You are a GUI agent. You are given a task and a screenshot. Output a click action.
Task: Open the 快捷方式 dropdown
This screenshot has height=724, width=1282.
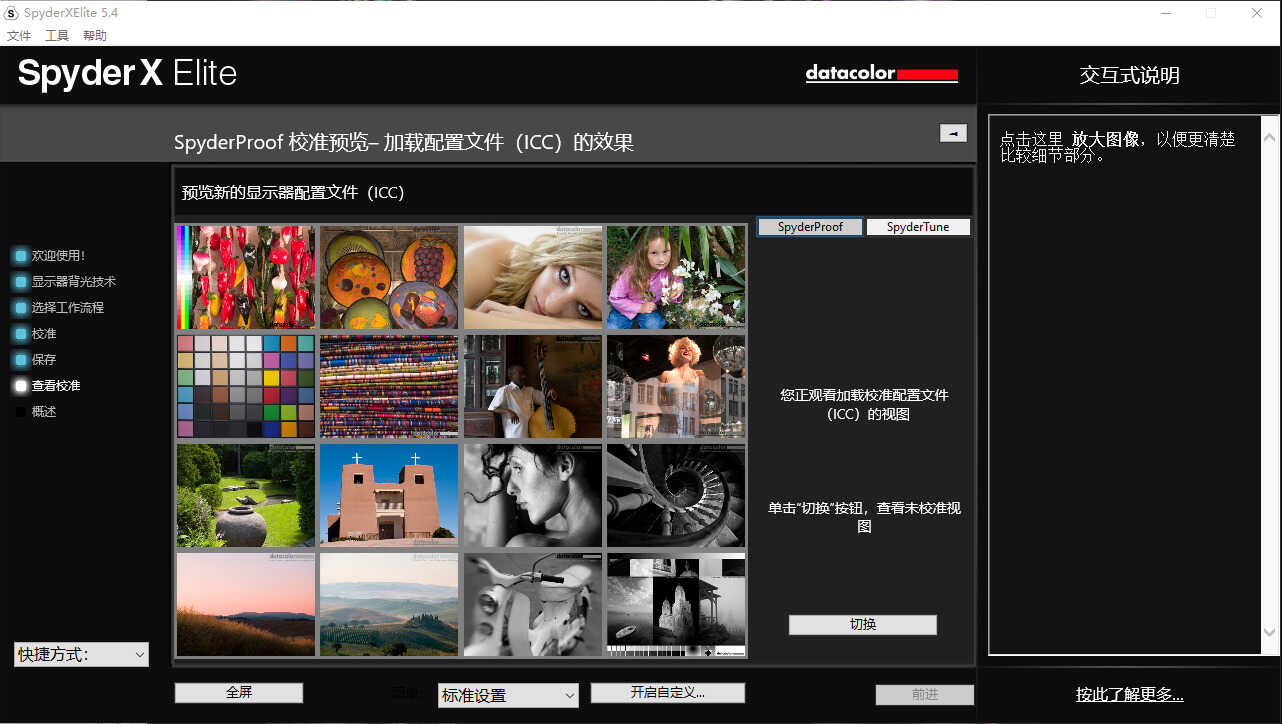tap(81, 655)
